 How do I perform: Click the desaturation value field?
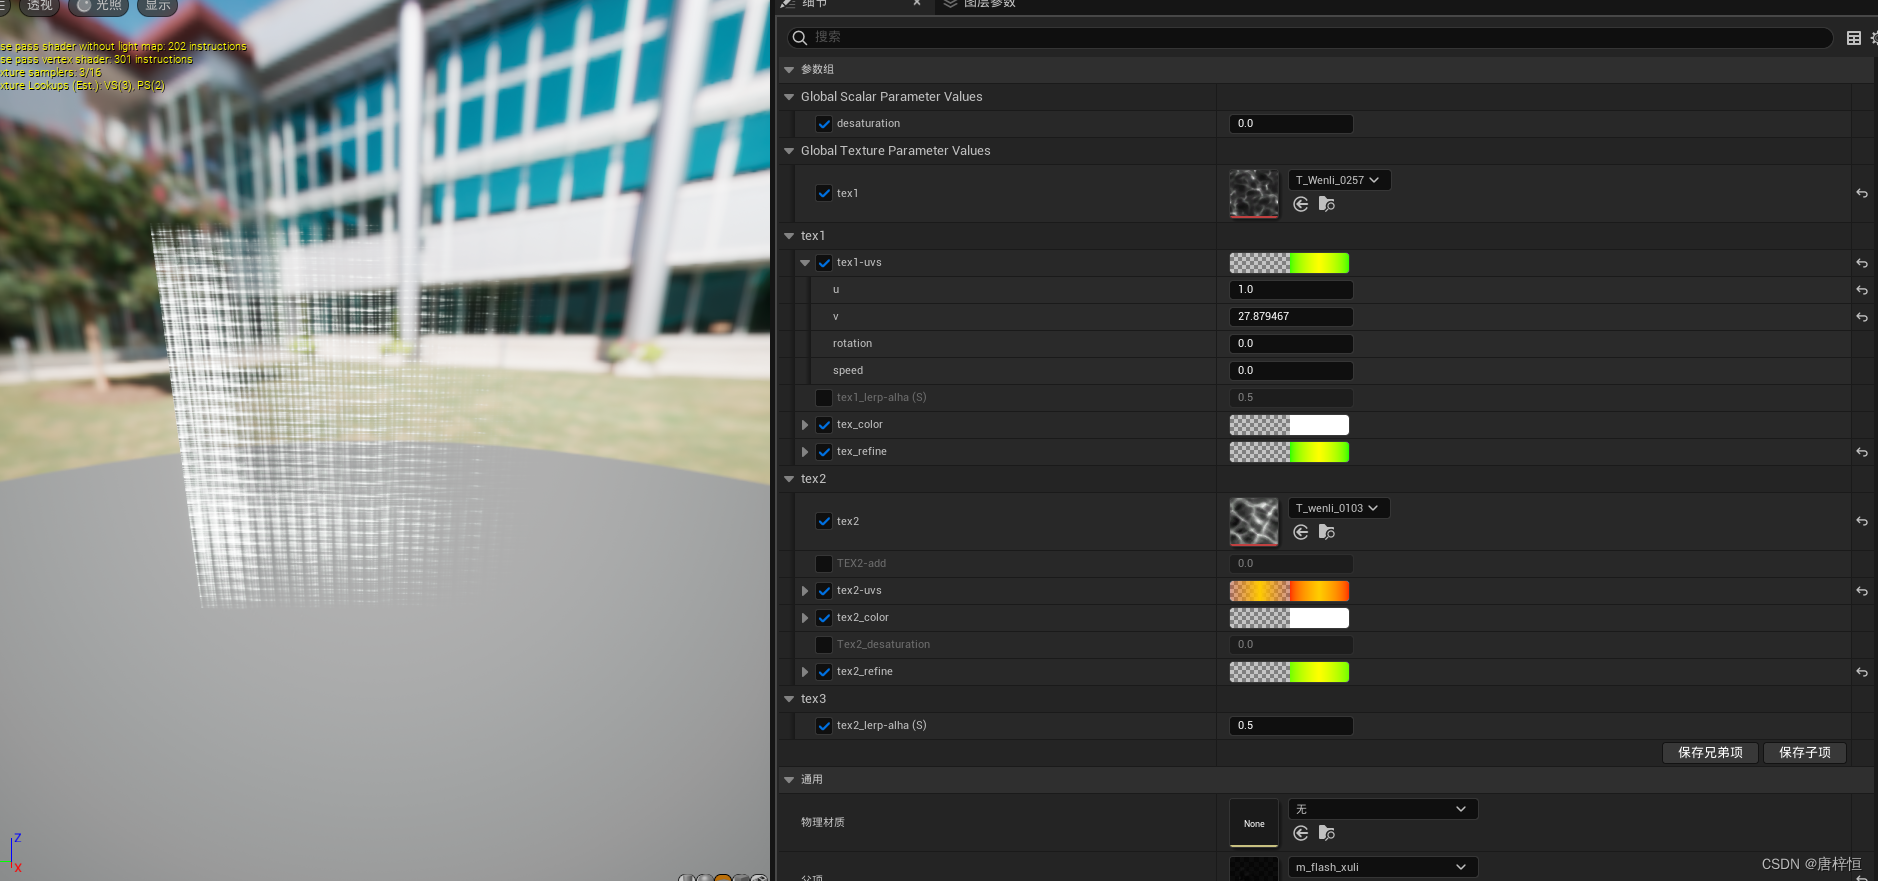click(1291, 124)
